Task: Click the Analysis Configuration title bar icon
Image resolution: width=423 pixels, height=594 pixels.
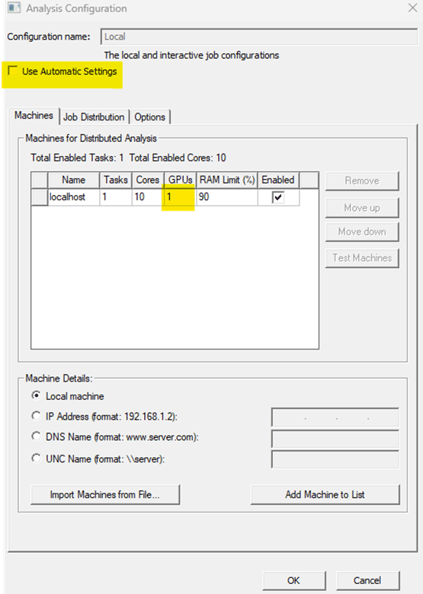Action: [x=14, y=8]
